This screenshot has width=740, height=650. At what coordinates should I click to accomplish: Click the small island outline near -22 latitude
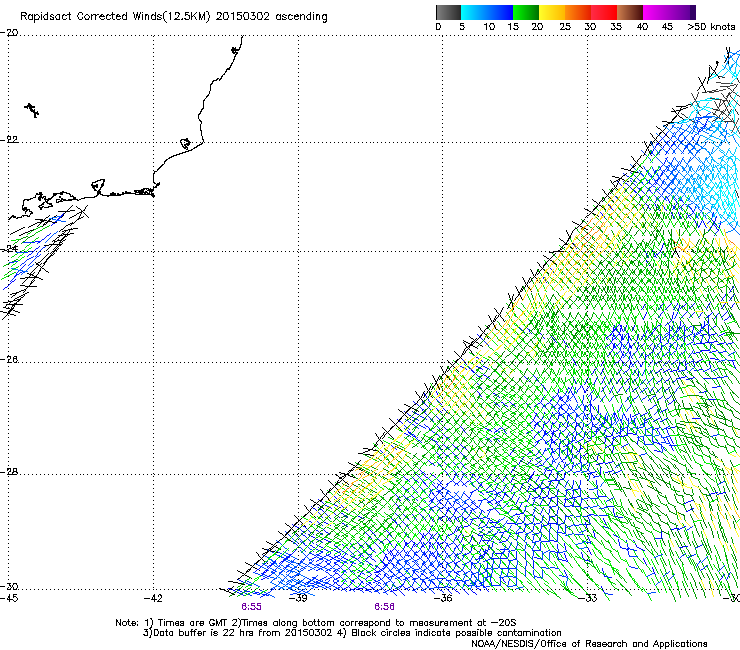[x=185, y=143]
